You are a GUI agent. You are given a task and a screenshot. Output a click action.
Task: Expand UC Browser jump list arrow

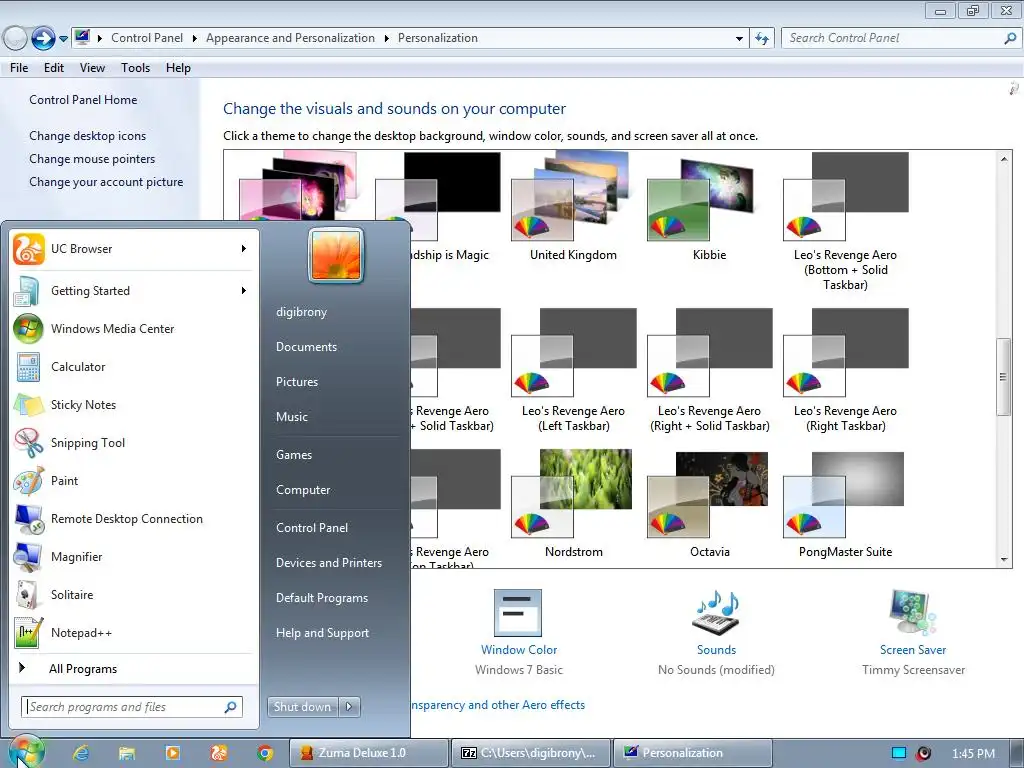tap(244, 249)
